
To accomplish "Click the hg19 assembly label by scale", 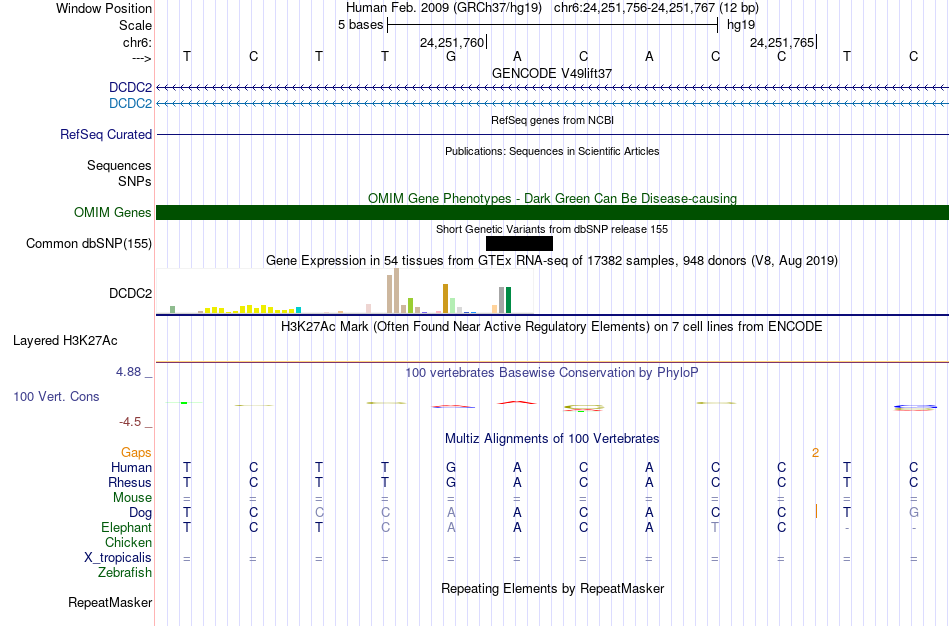I will click(741, 25).
